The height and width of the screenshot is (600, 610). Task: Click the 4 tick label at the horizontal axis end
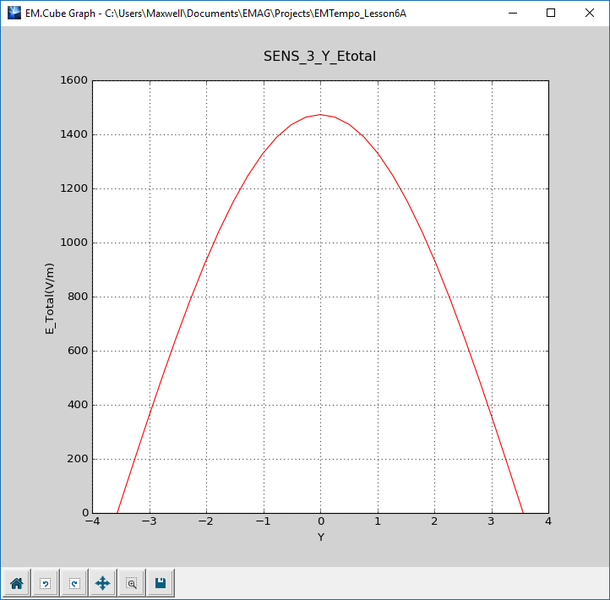[x=548, y=522]
